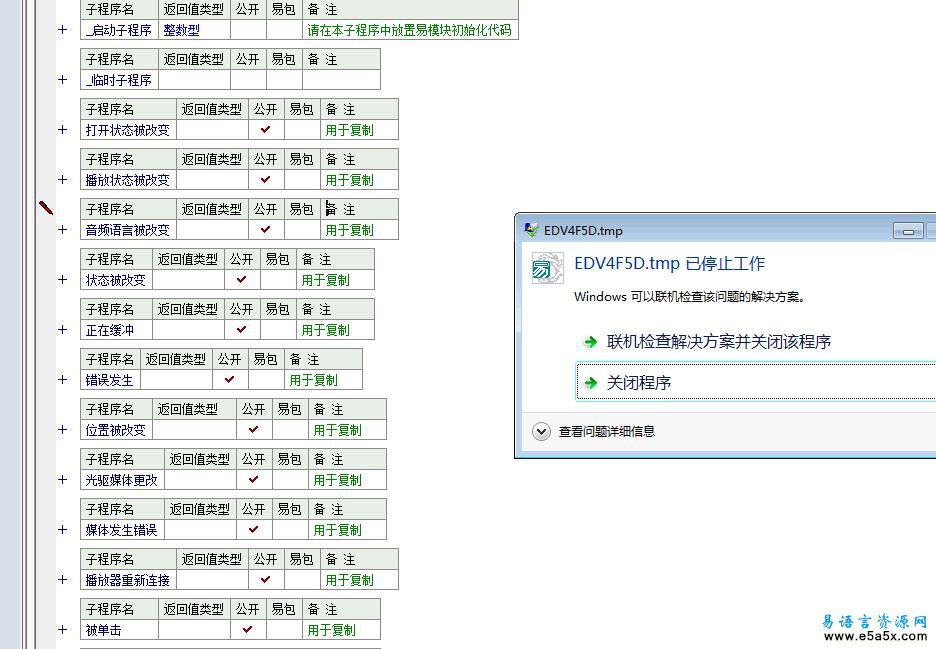
Task: Select the 被单击 name cell
Action: pos(119,629)
